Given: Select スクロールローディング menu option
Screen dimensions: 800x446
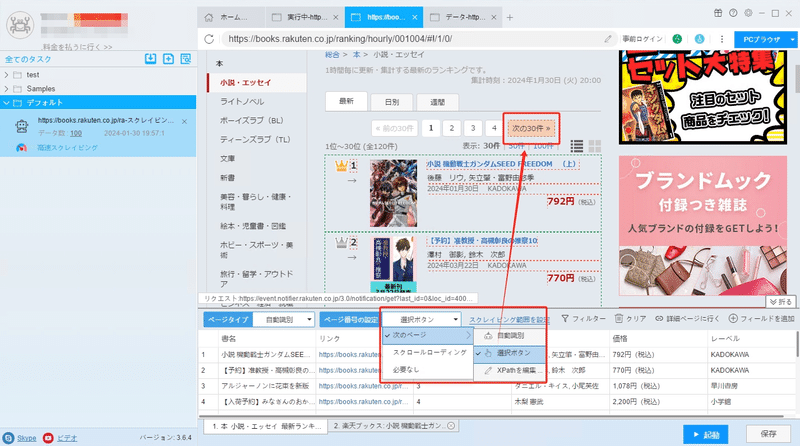Looking at the screenshot, I should (428, 353).
